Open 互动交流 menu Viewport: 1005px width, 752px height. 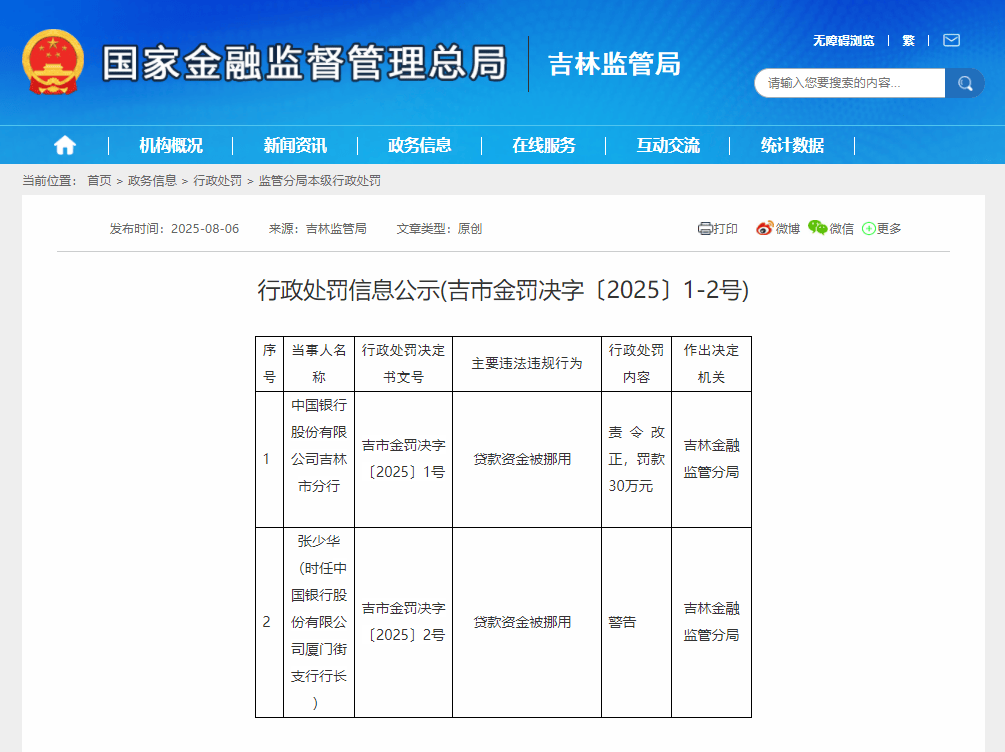click(668, 146)
